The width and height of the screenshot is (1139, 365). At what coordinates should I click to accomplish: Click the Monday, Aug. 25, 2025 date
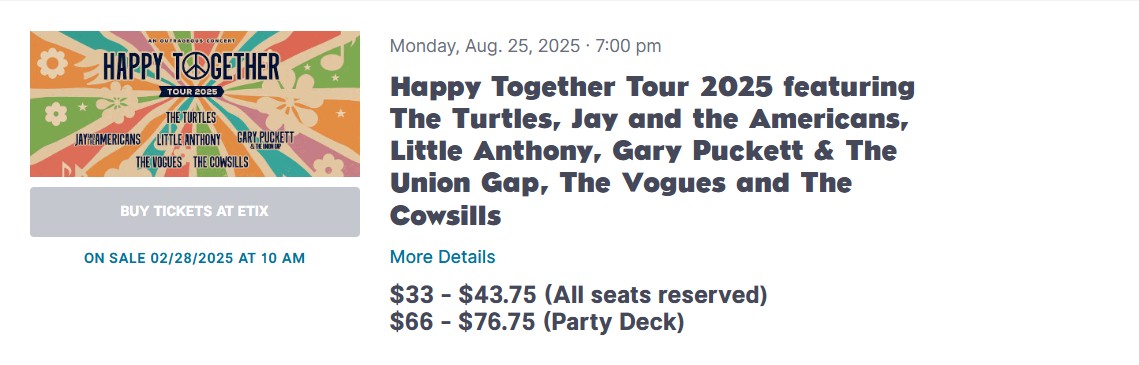click(485, 46)
